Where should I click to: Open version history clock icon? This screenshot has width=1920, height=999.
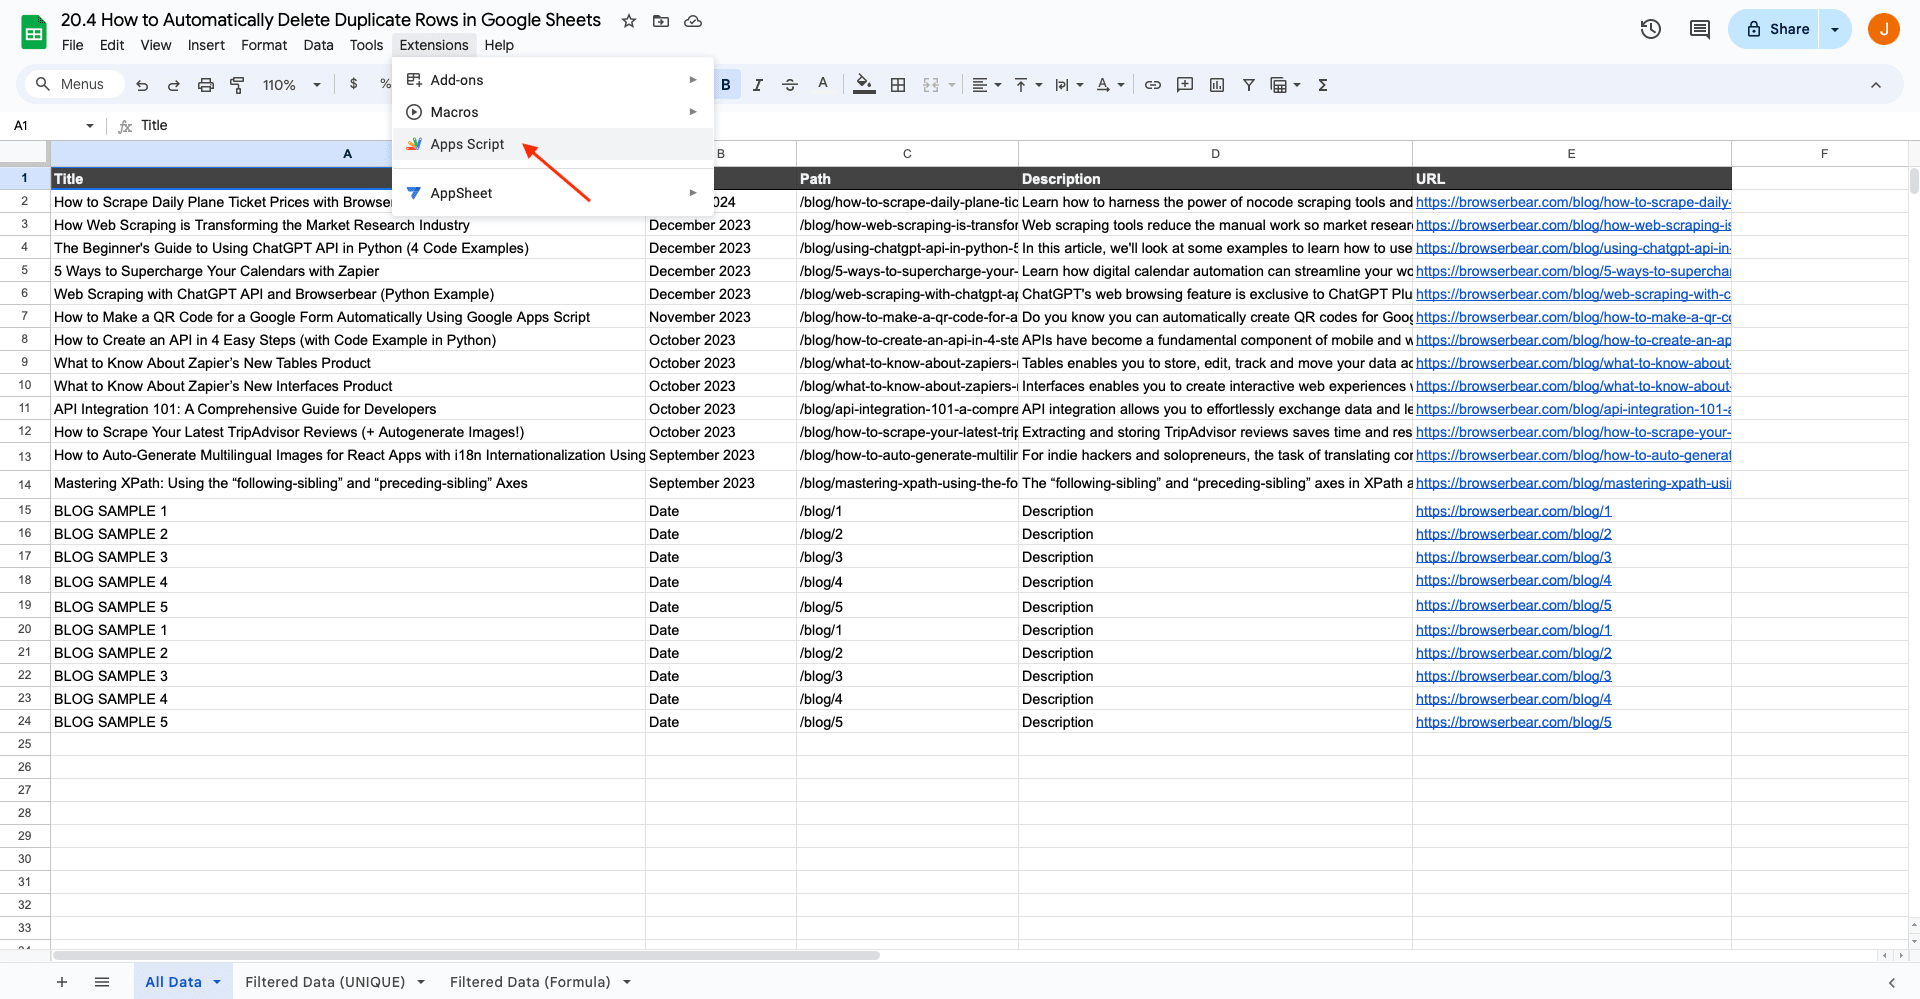1650,29
